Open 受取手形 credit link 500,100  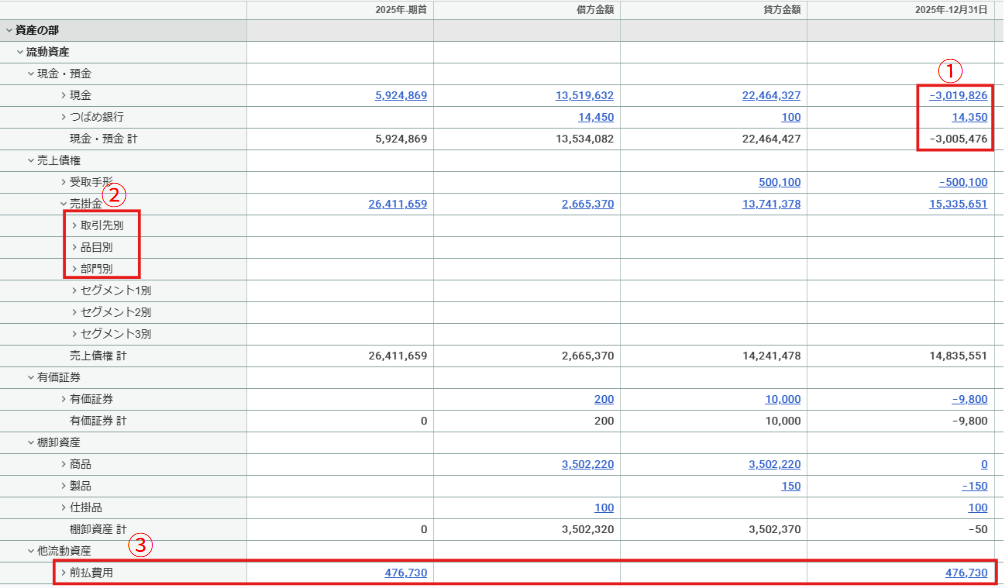point(780,182)
